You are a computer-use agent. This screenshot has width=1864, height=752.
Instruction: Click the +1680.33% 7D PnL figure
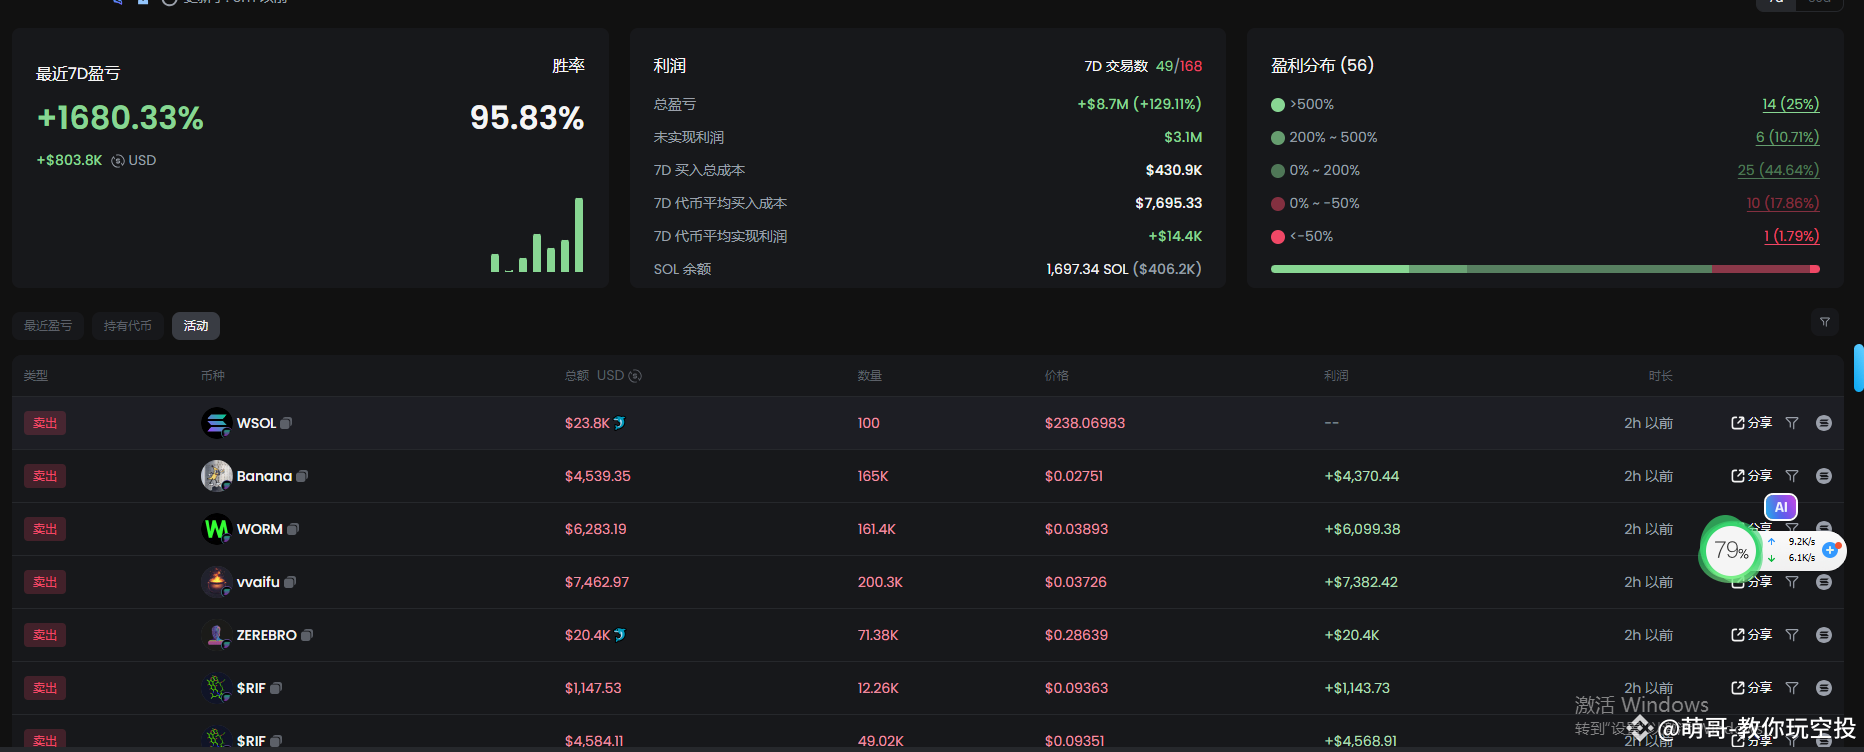pyautogui.click(x=120, y=118)
